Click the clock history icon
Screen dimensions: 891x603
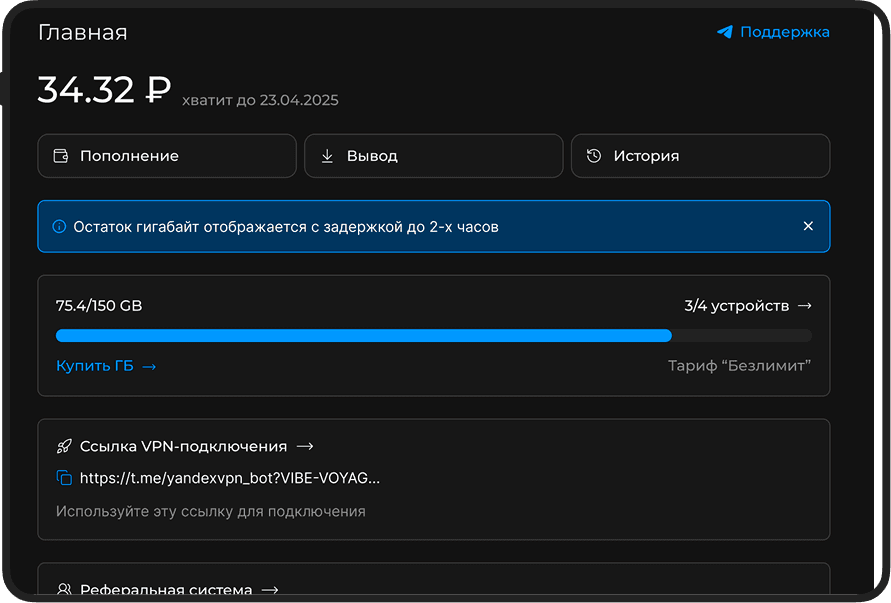594,156
